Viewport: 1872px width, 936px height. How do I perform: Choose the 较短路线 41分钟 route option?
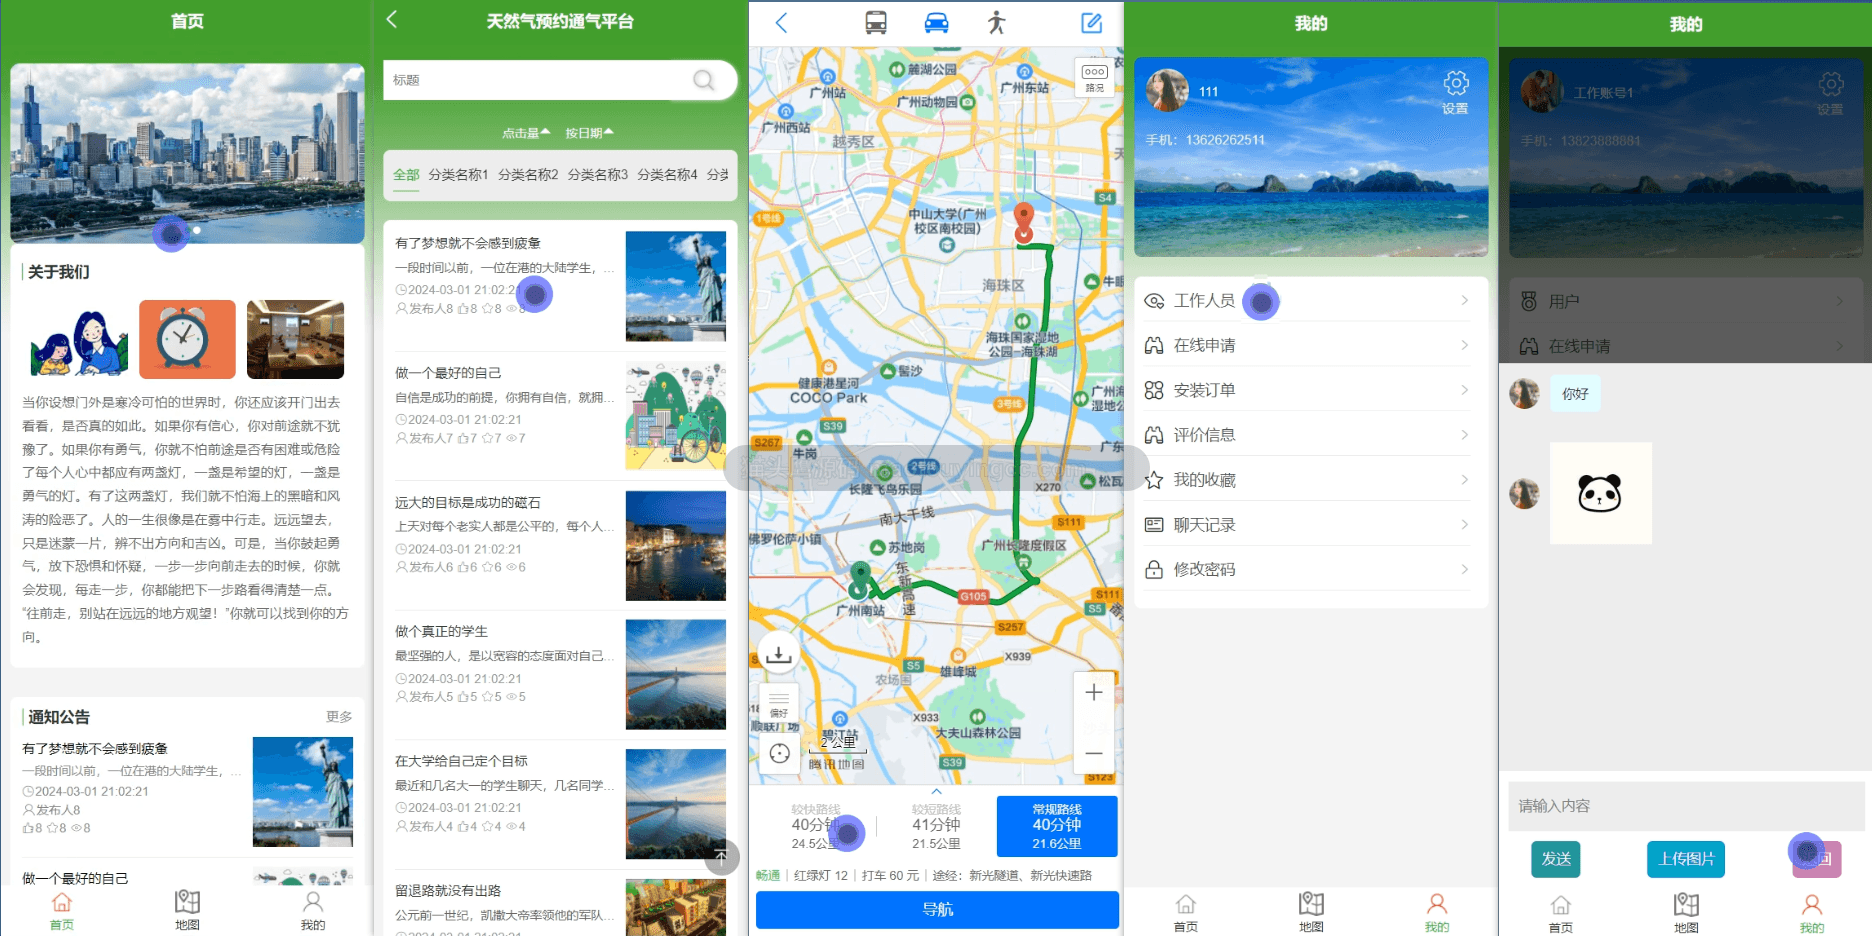pos(936,826)
